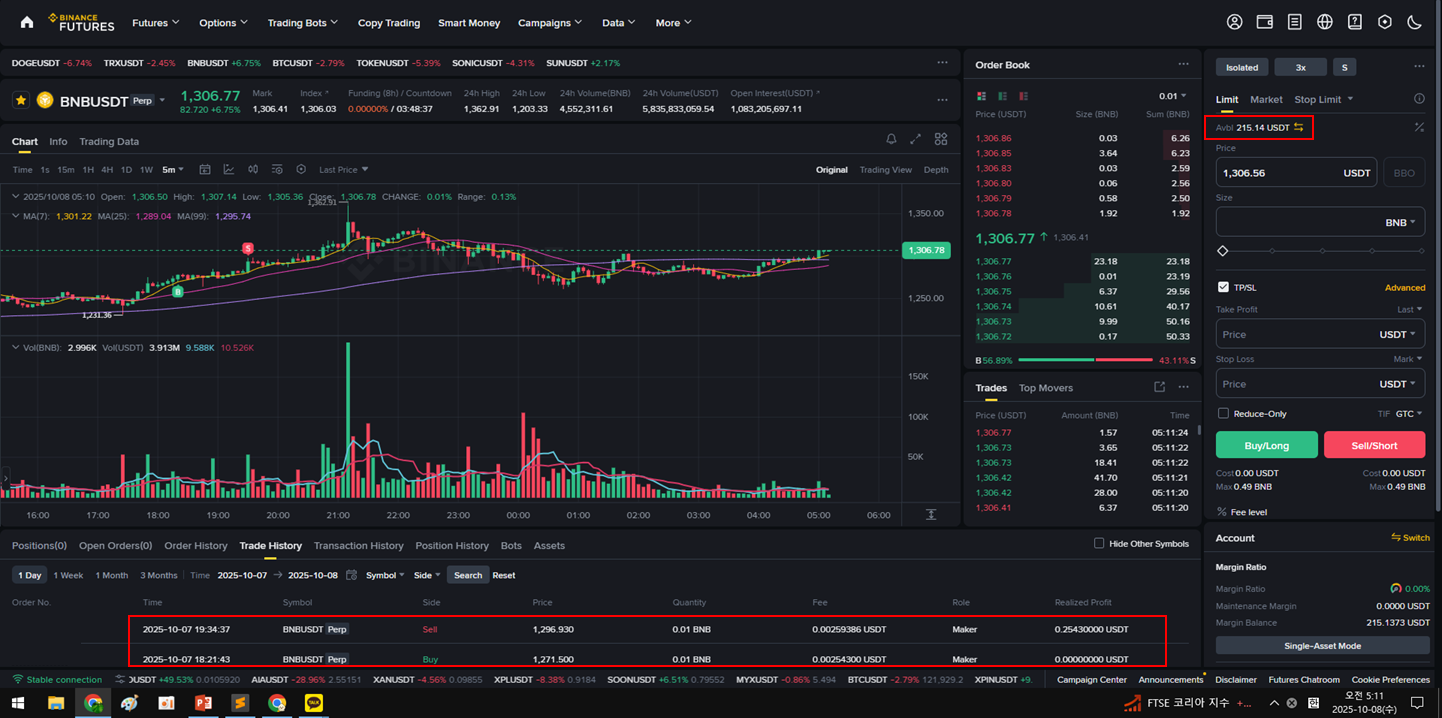The width and height of the screenshot is (1442, 718).
Task: Open ticker bar more options menu
Action: coord(942,62)
